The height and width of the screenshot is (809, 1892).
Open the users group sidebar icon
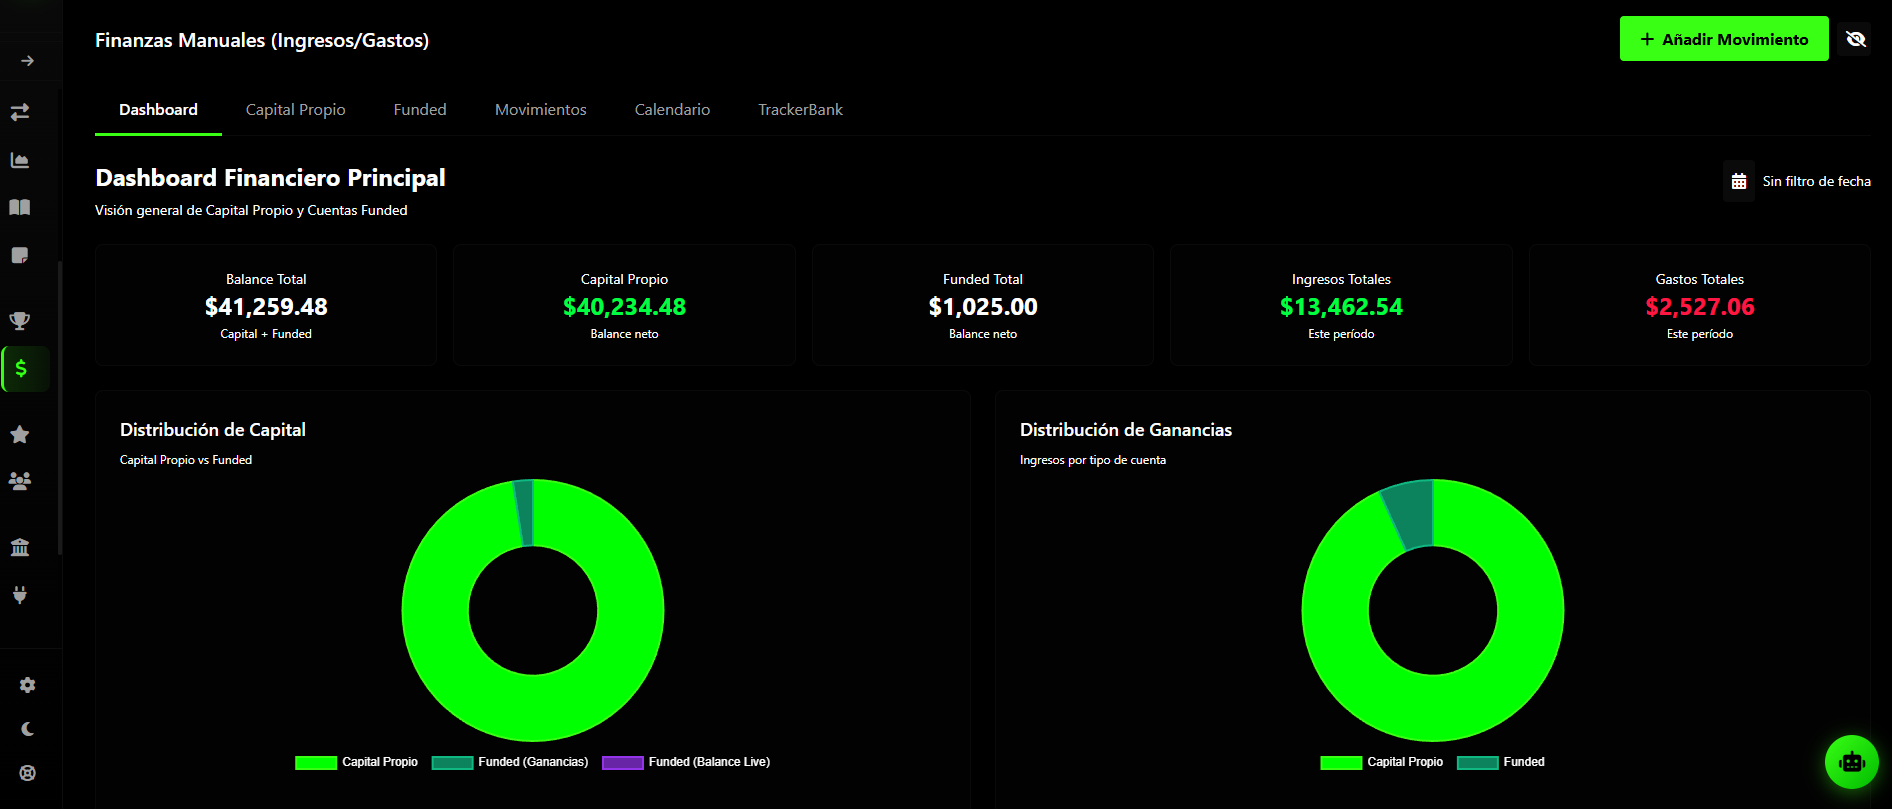click(x=20, y=481)
